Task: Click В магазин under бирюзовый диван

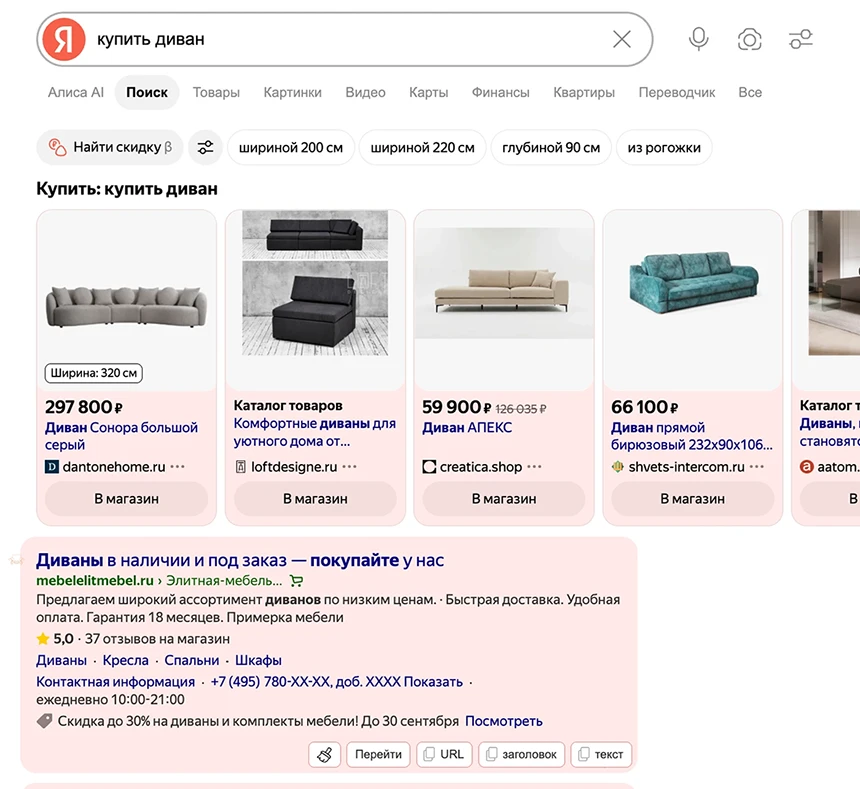Action: point(692,499)
